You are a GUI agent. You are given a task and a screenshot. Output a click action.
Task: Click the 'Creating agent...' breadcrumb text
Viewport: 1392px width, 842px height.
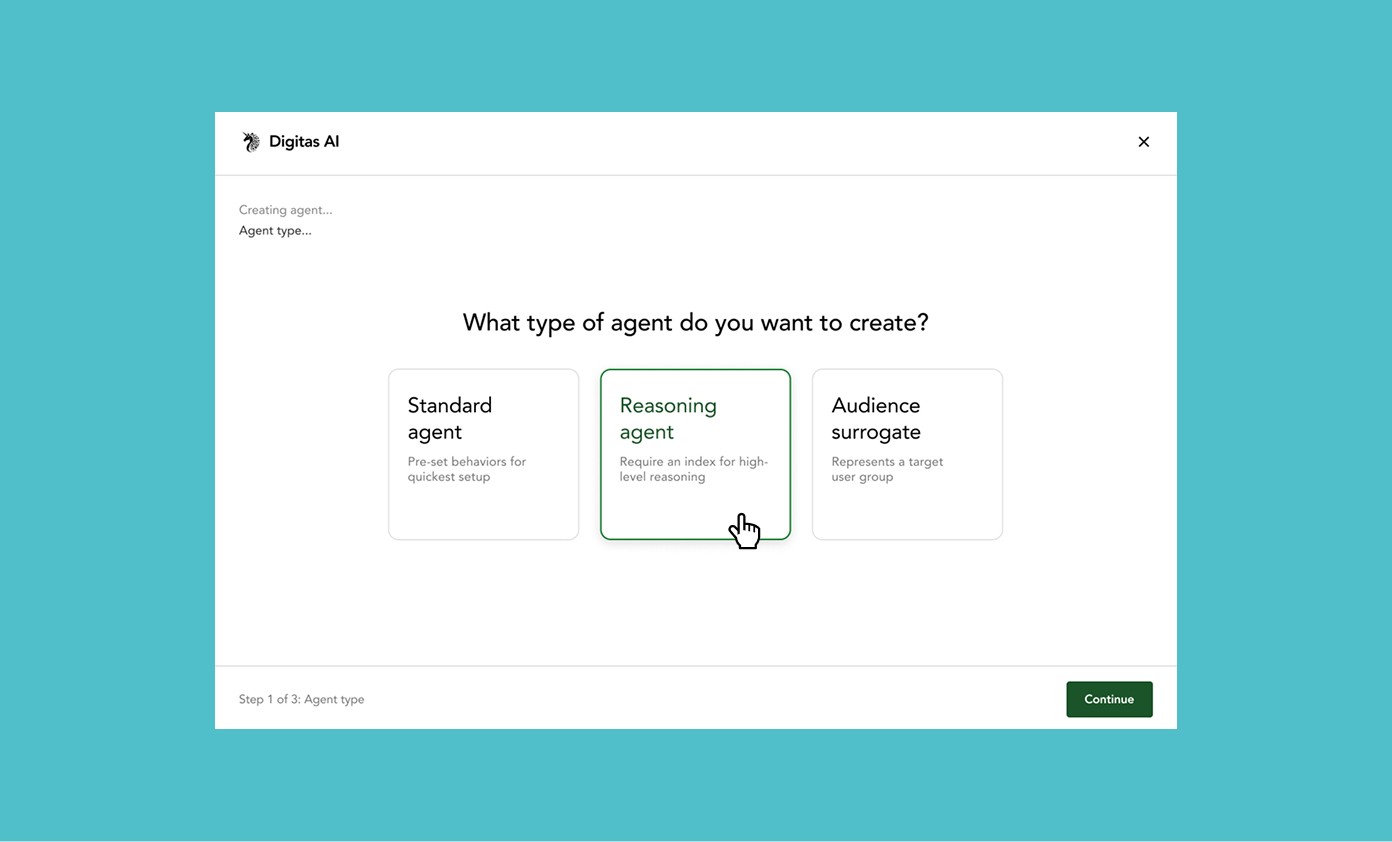[285, 210]
